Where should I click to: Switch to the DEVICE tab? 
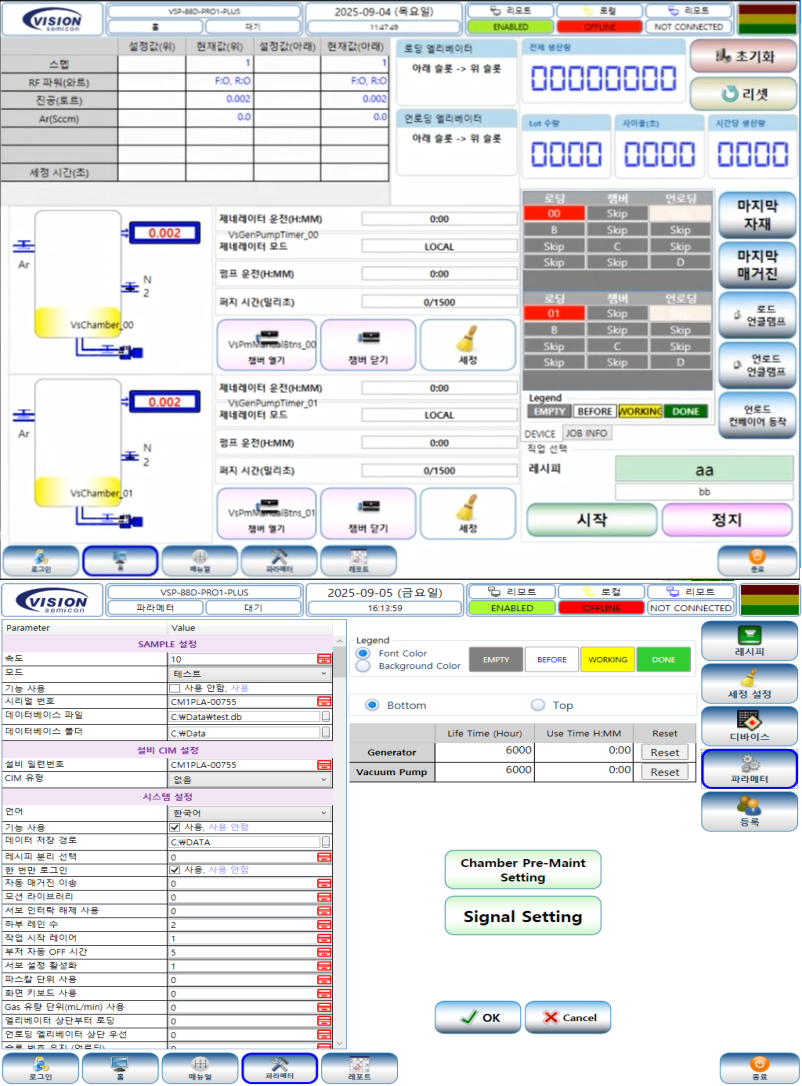(541, 433)
